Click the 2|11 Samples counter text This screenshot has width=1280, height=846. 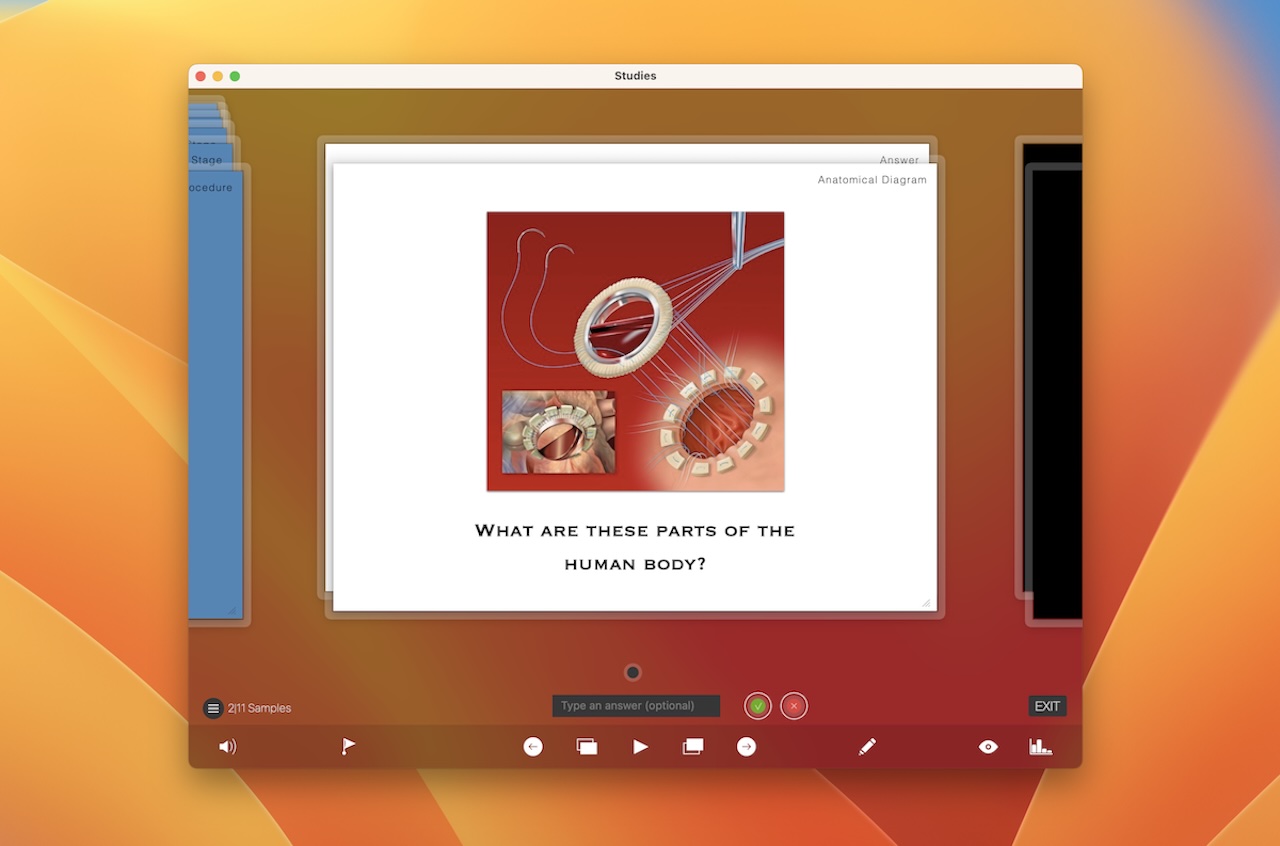point(259,708)
